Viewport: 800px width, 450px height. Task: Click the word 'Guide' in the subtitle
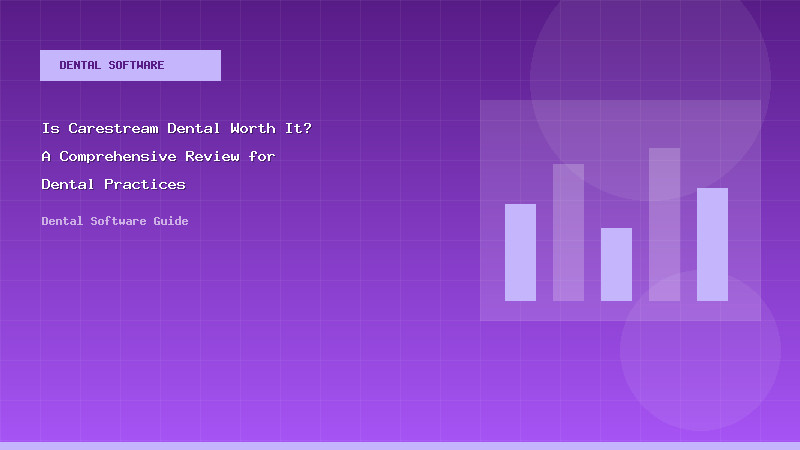click(x=170, y=221)
